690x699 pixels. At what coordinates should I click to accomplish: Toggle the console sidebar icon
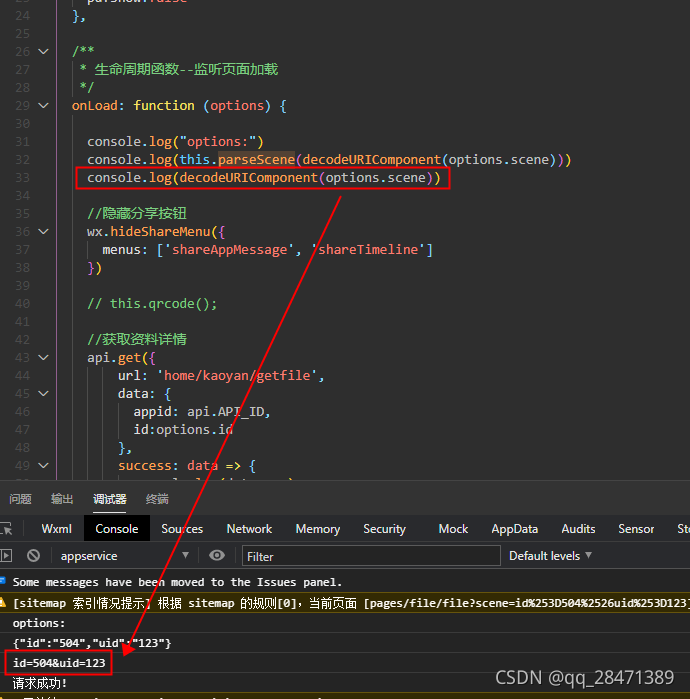(6, 555)
